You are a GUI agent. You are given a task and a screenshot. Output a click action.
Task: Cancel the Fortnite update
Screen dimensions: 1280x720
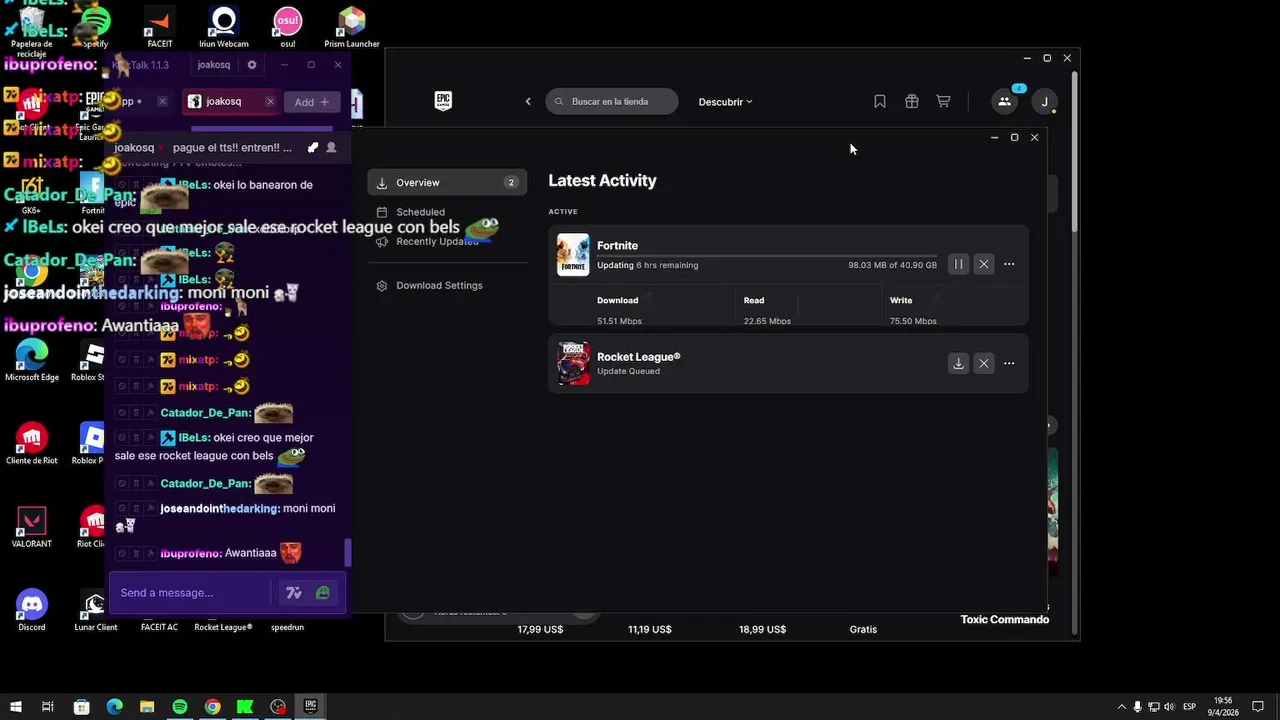[x=984, y=264]
